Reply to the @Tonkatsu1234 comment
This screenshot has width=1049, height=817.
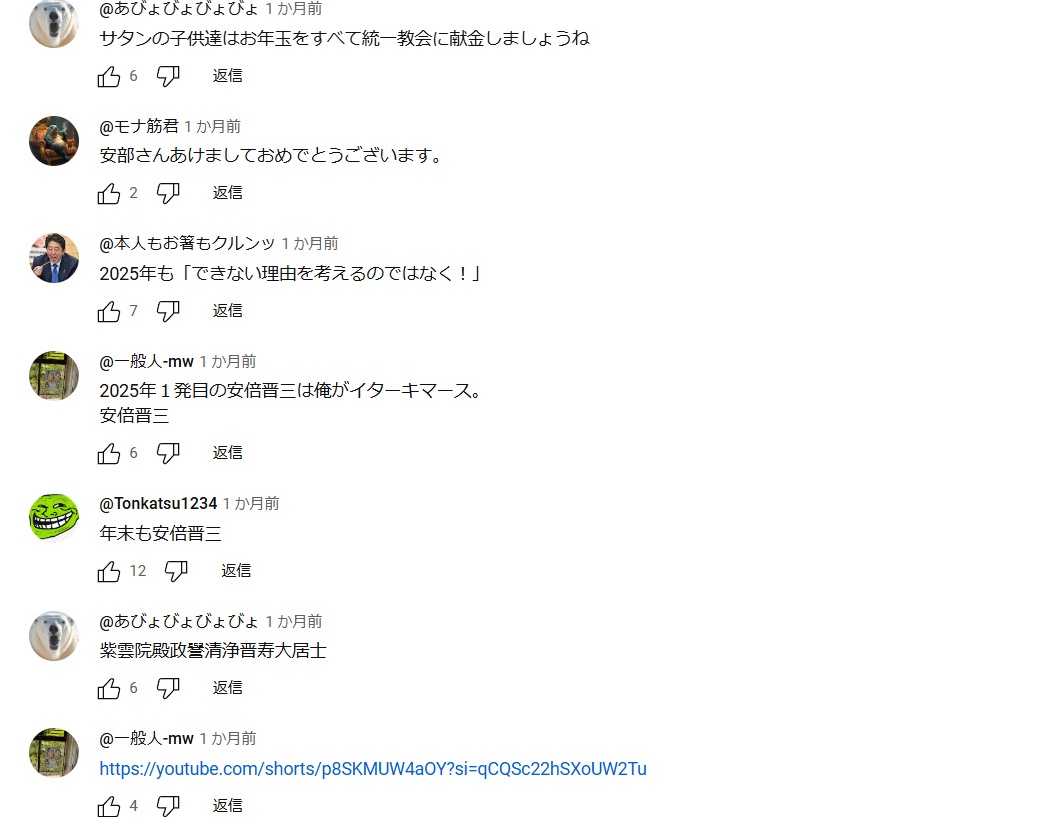point(236,571)
